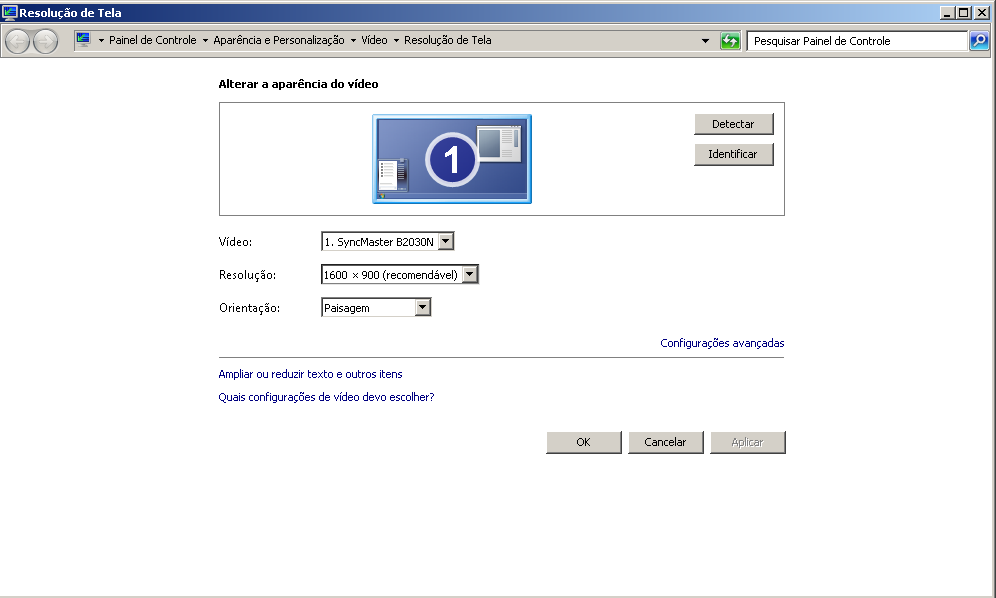
Task: Click the OK button
Action: 584,442
